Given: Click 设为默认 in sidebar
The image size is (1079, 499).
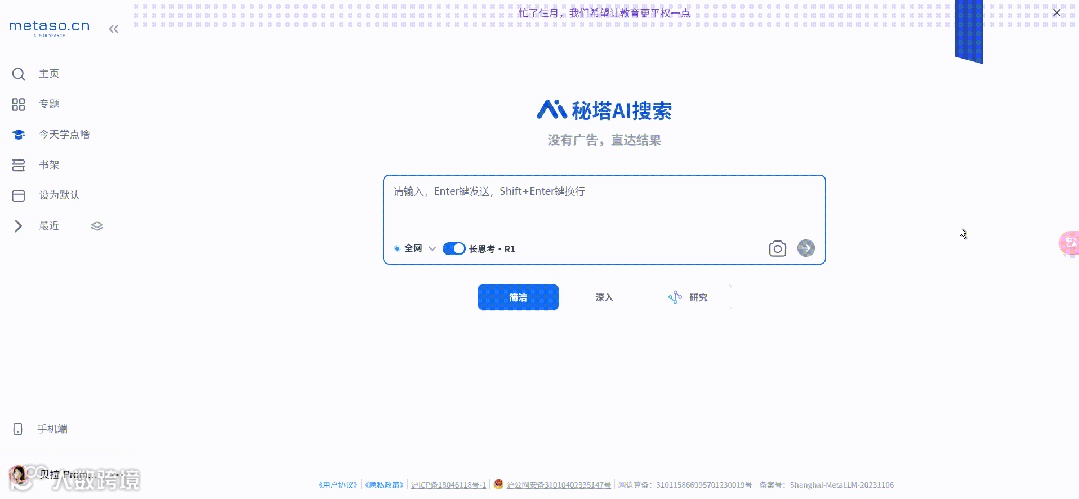Looking at the screenshot, I should (x=59, y=195).
